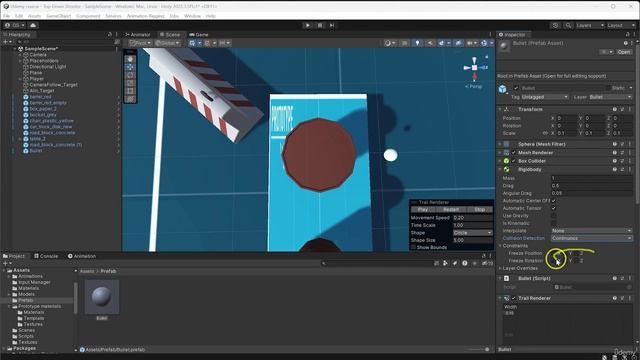The width and height of the screenshot is (640, 360).
Task: Select Player in the Hierarchy
Action: [37, 79]
